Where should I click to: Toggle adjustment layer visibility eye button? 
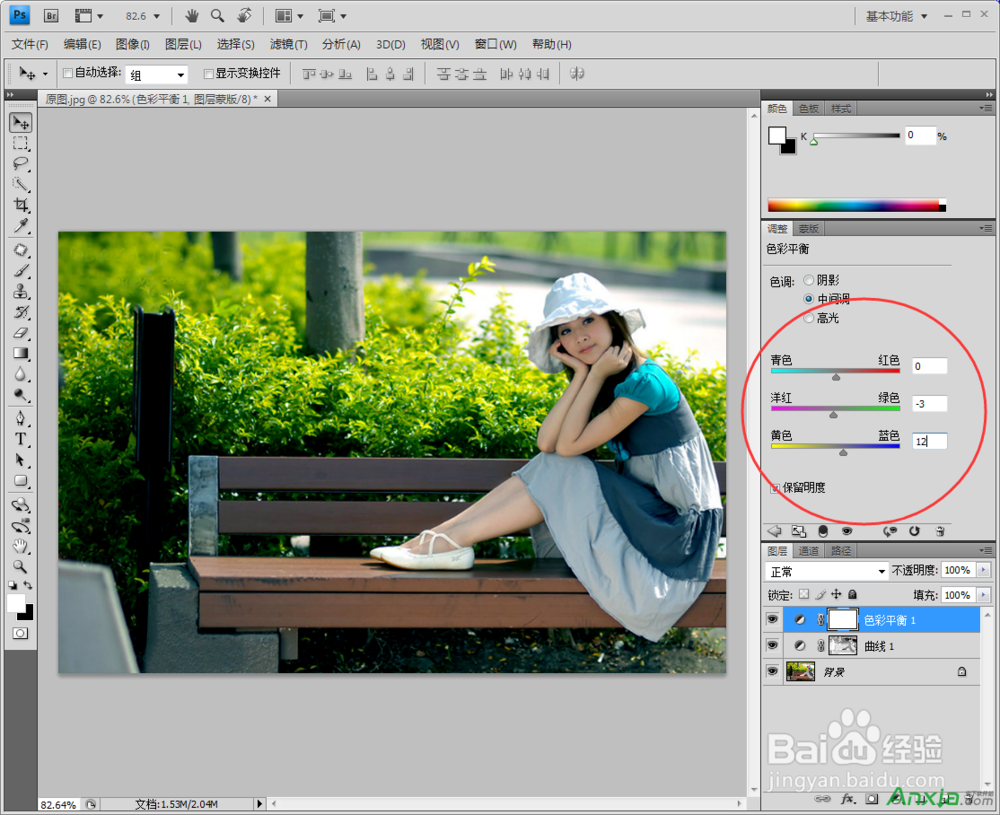(x=847, y=531)
